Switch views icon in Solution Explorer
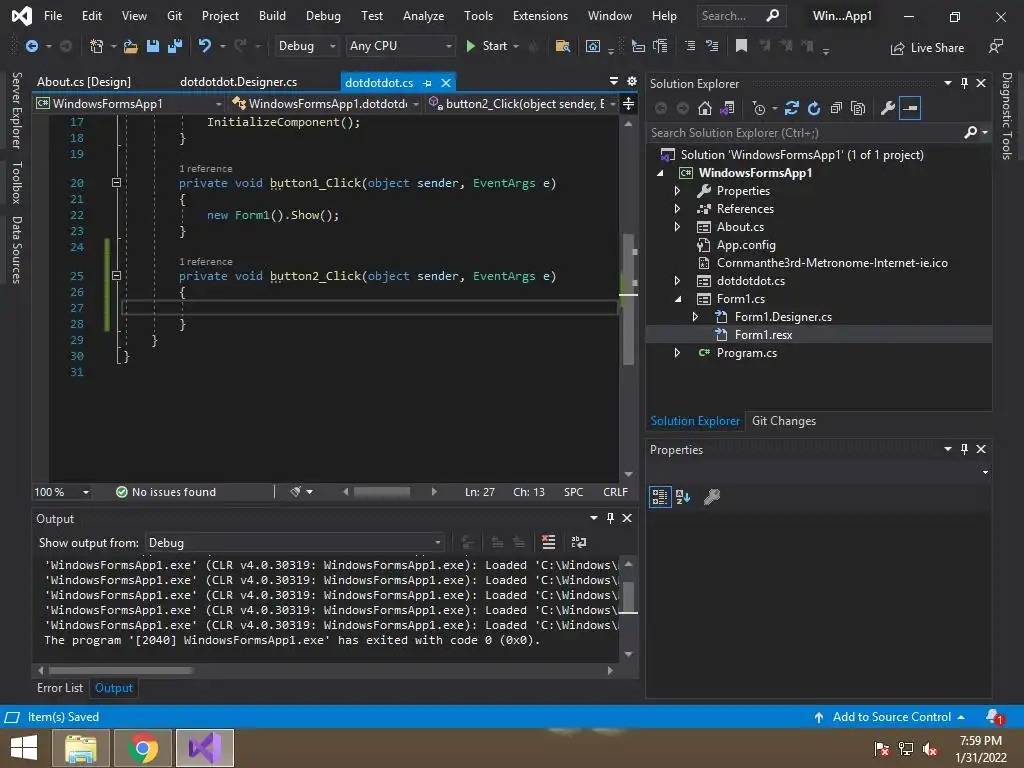The width and height of the screenshot is (1024, 768). tap(727, 108)
